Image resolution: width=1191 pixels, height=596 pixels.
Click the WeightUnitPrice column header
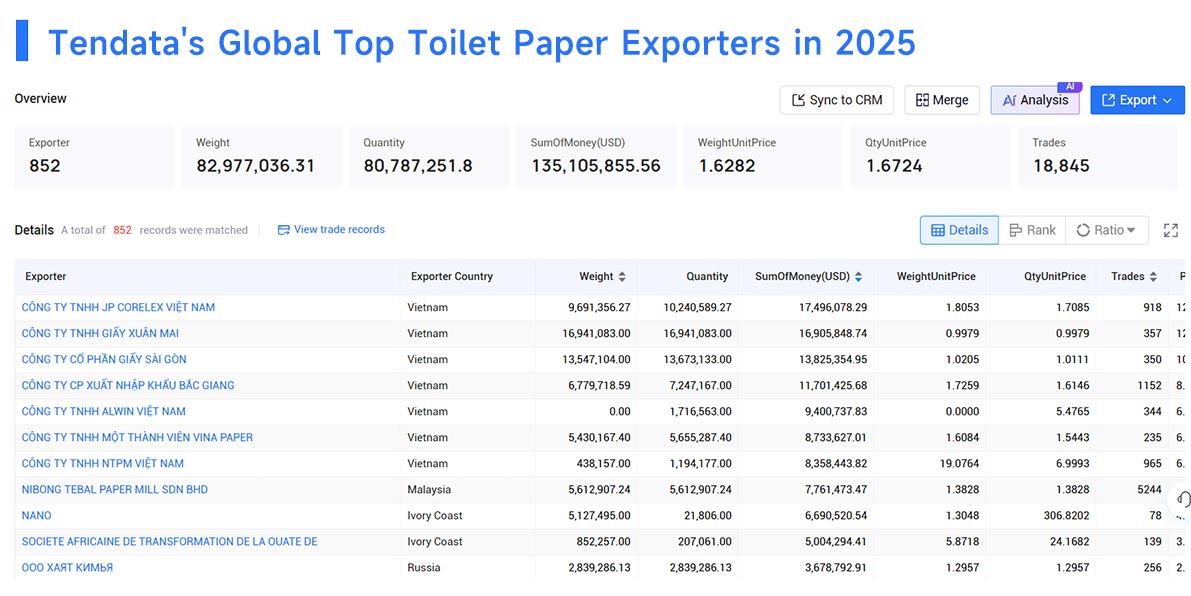coord(936,276)
